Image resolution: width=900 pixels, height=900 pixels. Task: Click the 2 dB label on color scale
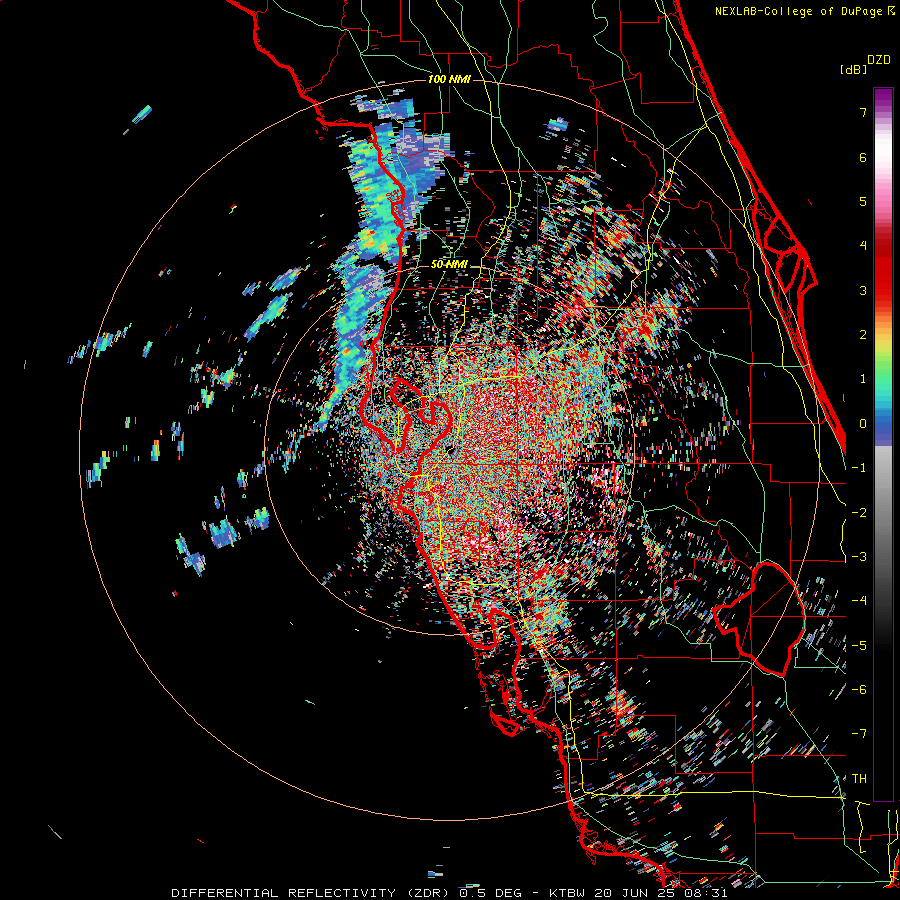tap(863, 335)
